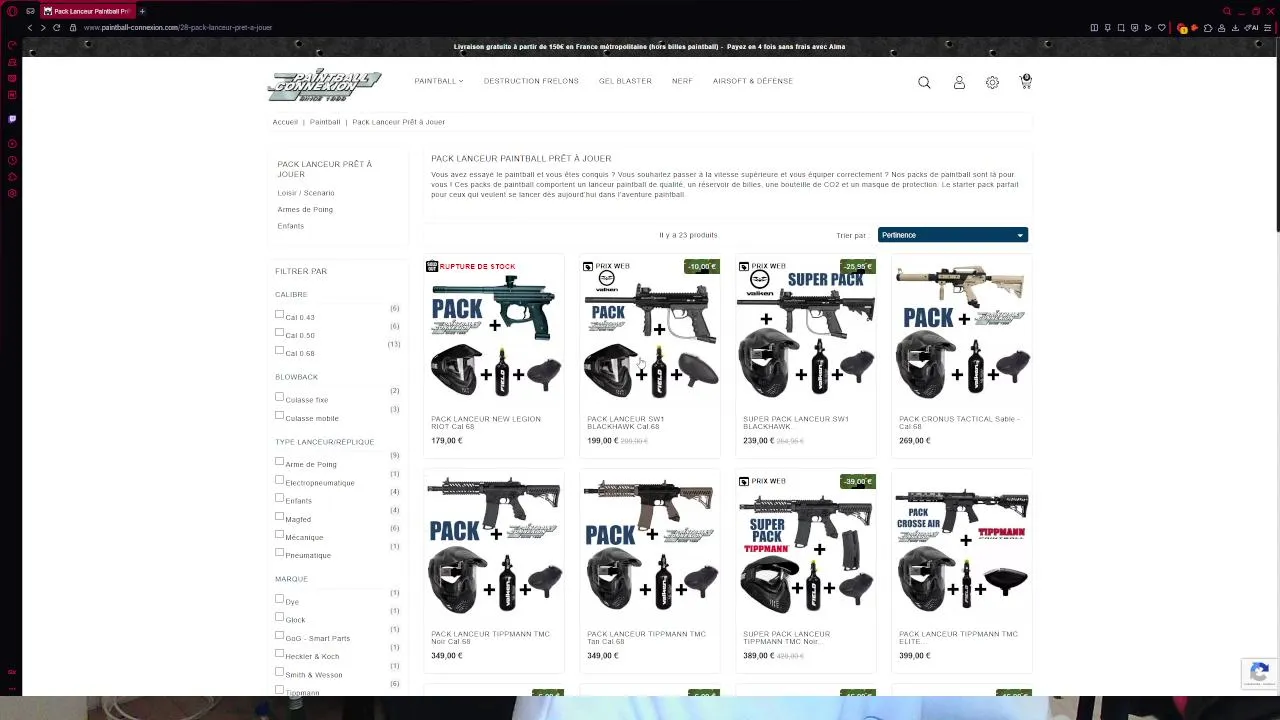Reload the page with refresh icon
The height and width of the screenshot is (720, 1280).
click(56, 27)
